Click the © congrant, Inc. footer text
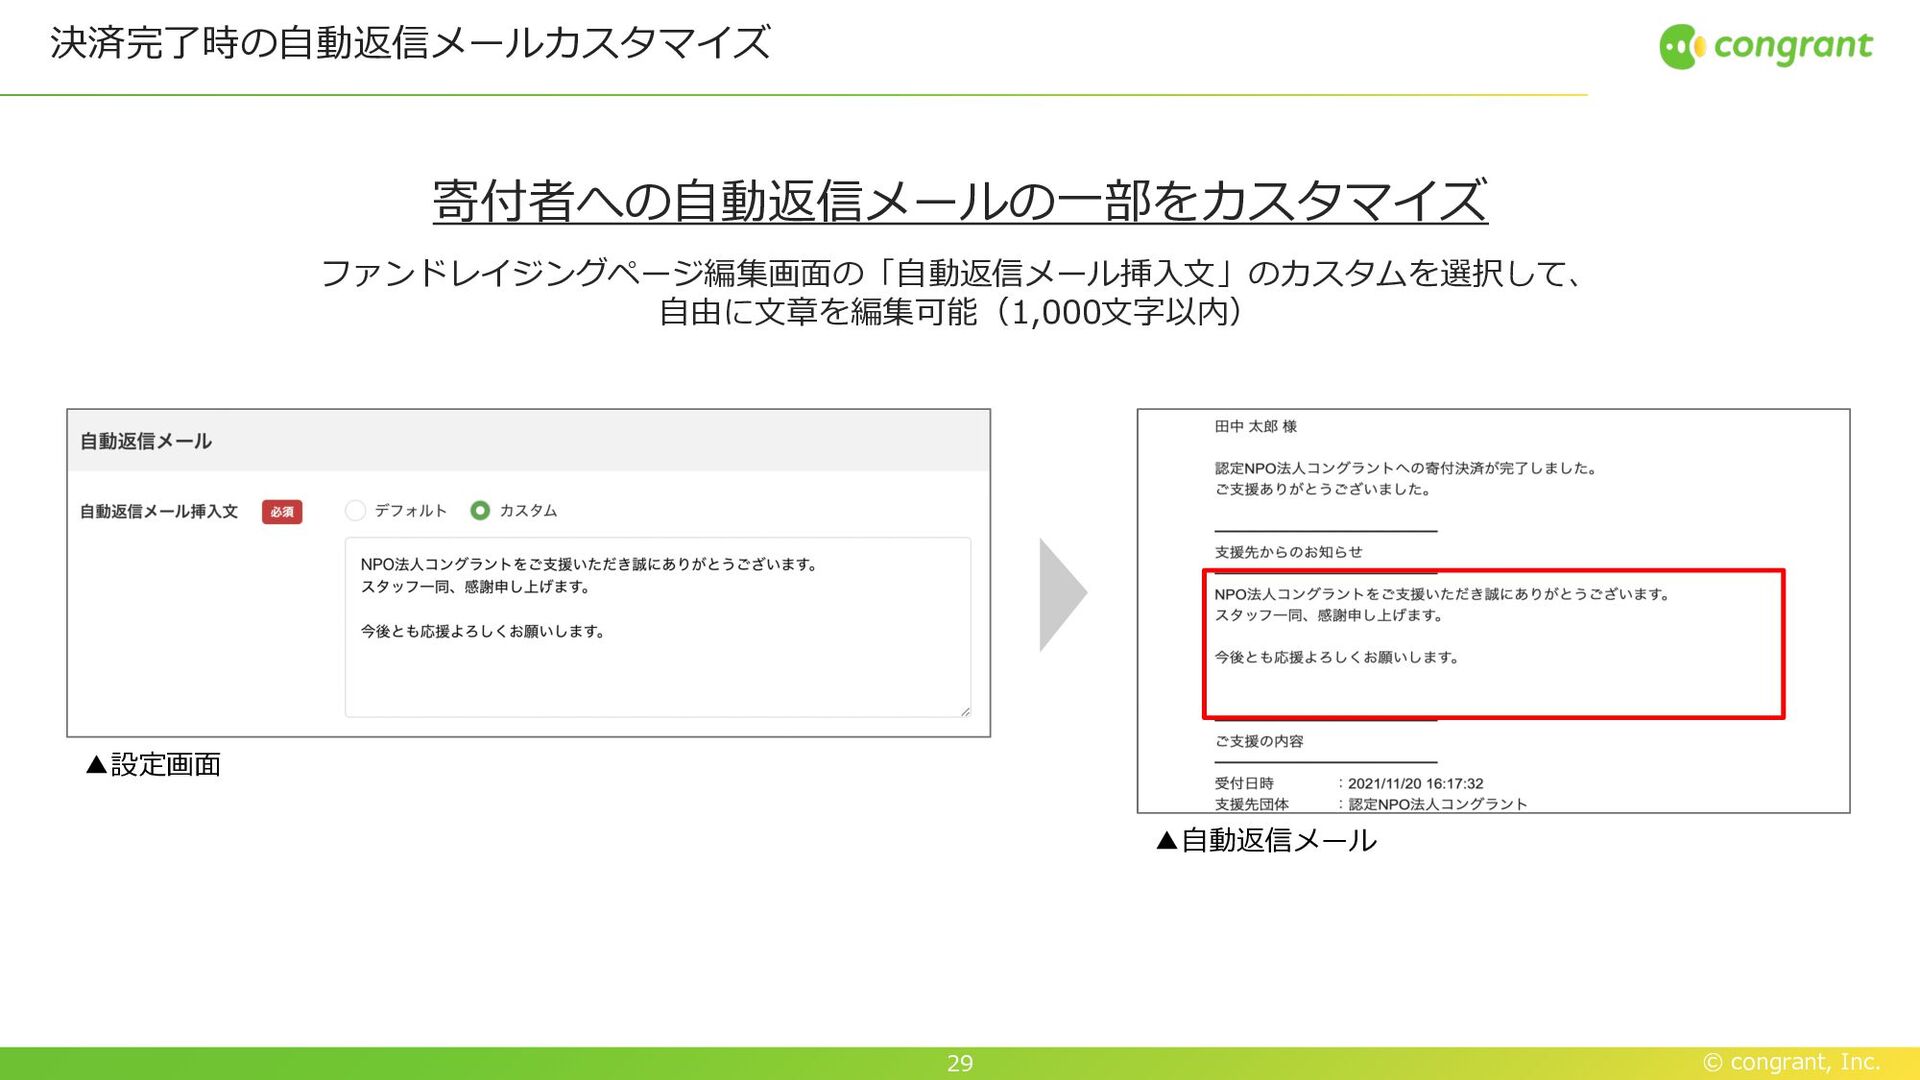The image size is (1920, 1080). pyautogui.click(x=1791, y=1062)
